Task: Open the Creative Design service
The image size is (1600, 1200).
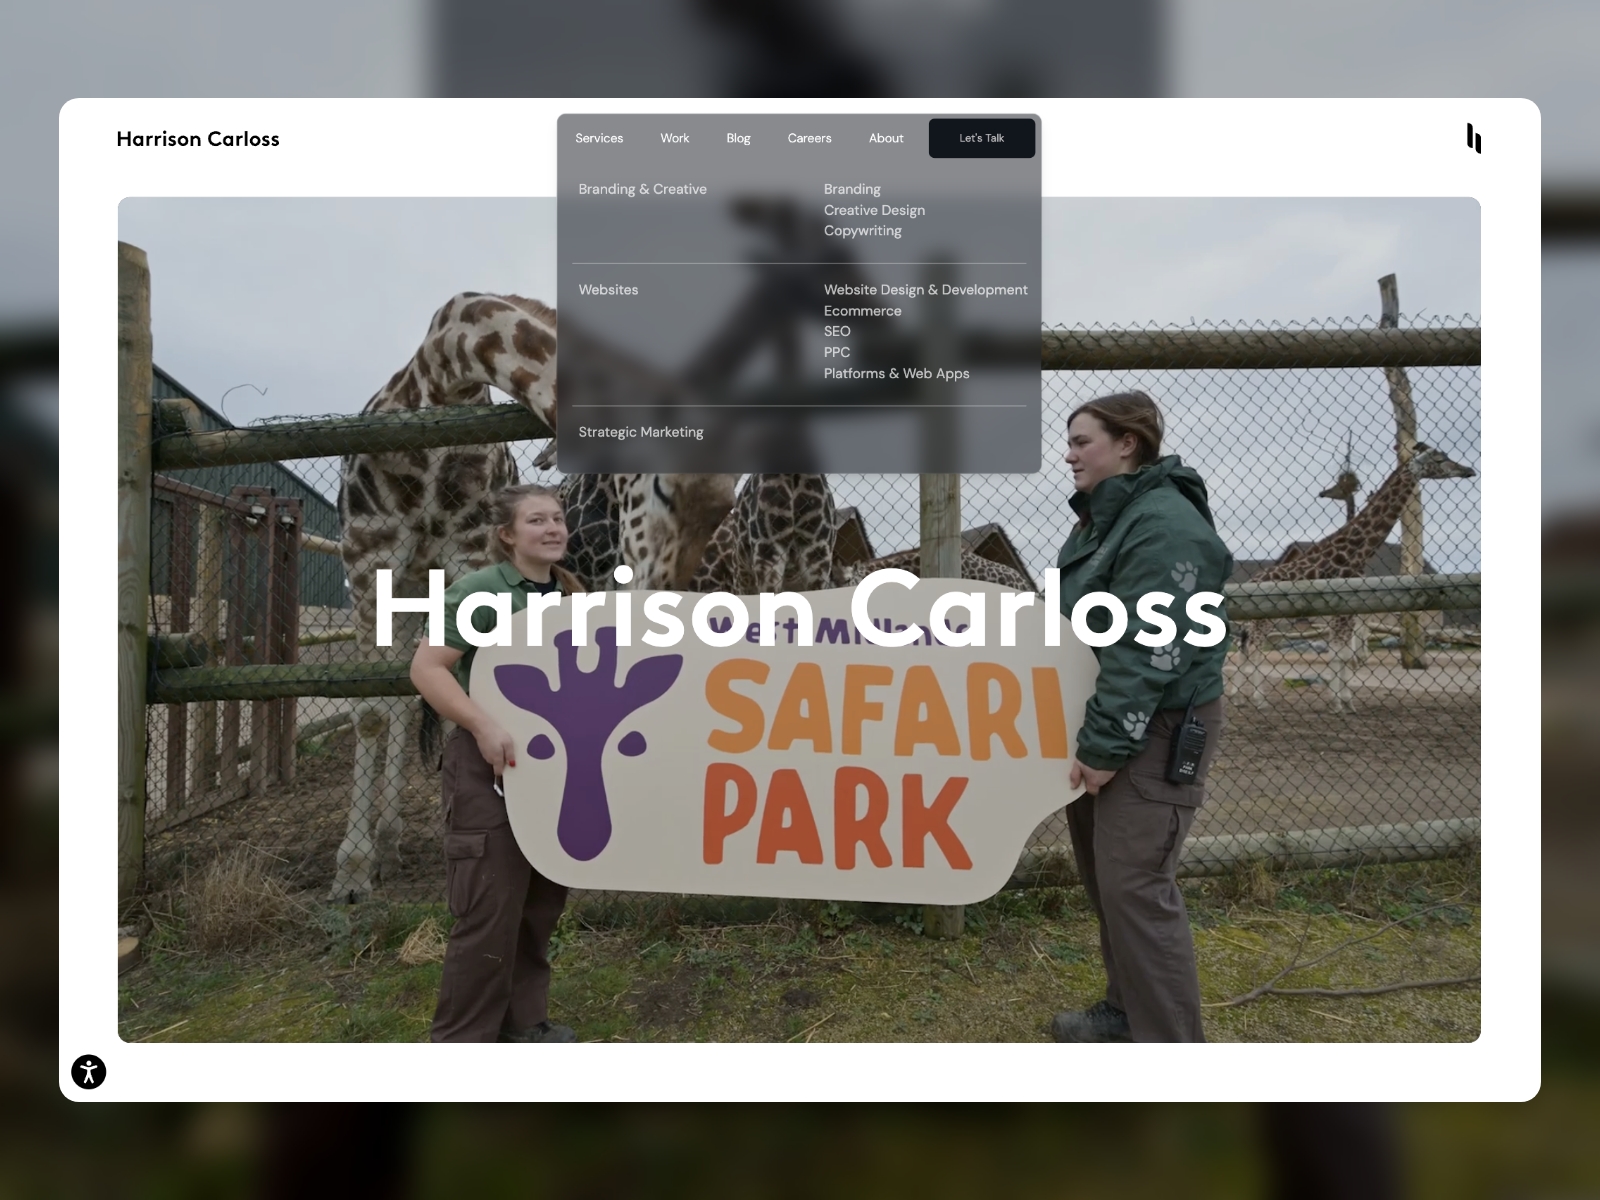Action: point(874,210)
